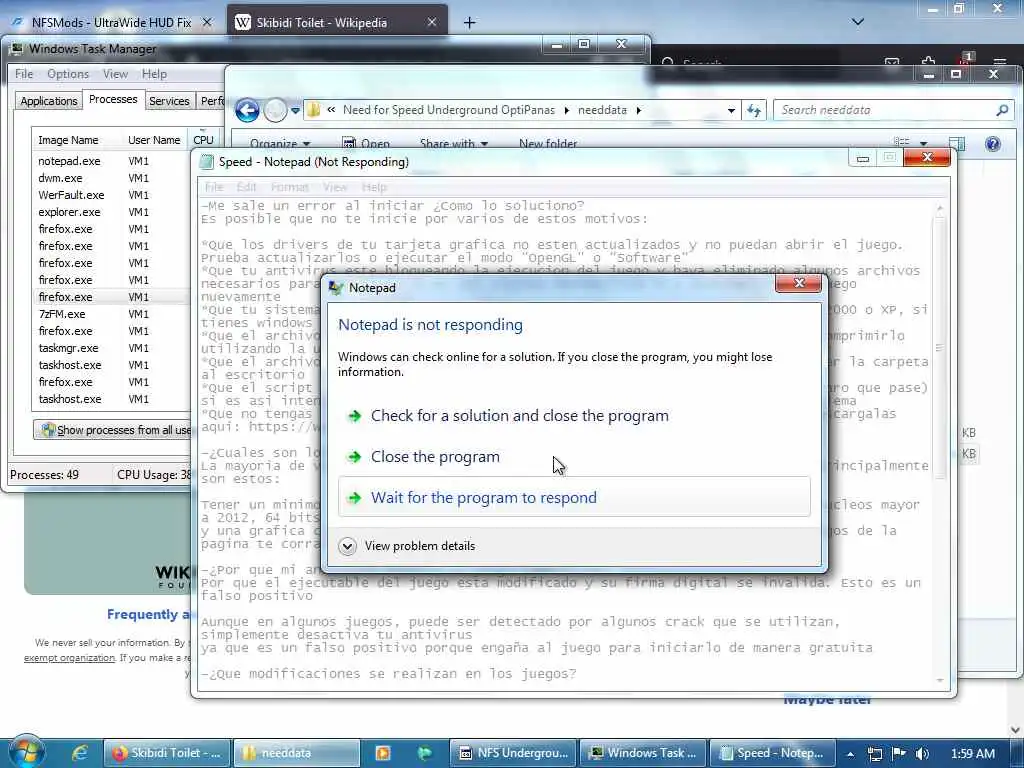
Task: Toggle the Explorer preview pane icon
Action: (x=957, y=144)
